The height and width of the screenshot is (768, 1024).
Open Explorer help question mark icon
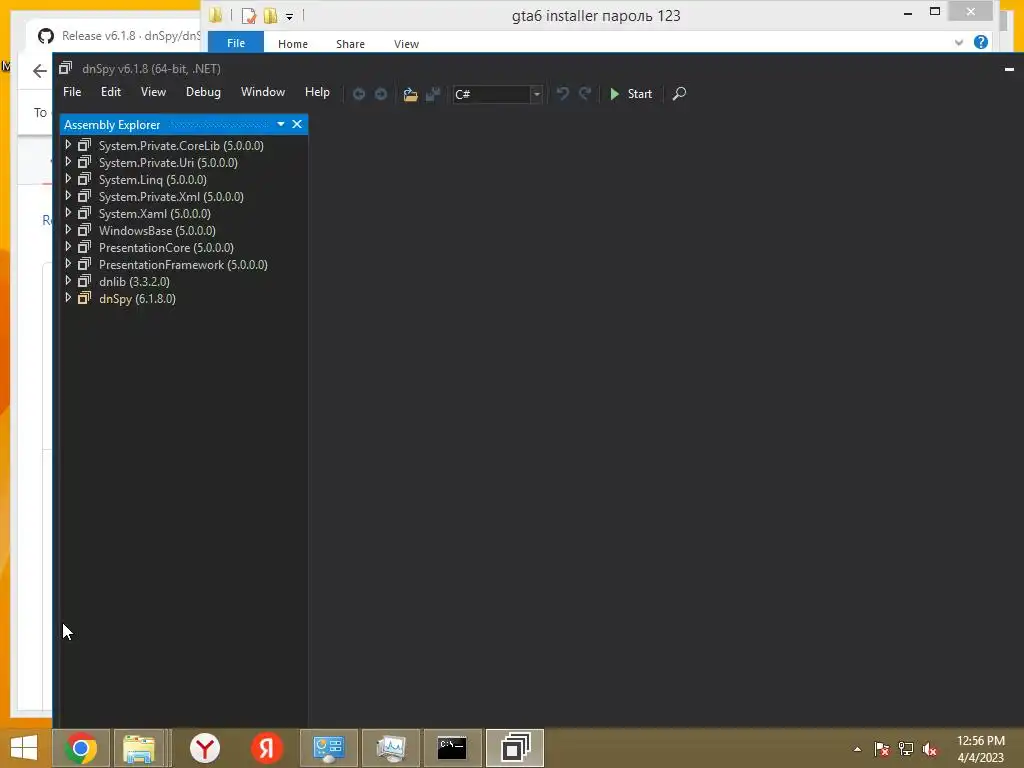980,42
